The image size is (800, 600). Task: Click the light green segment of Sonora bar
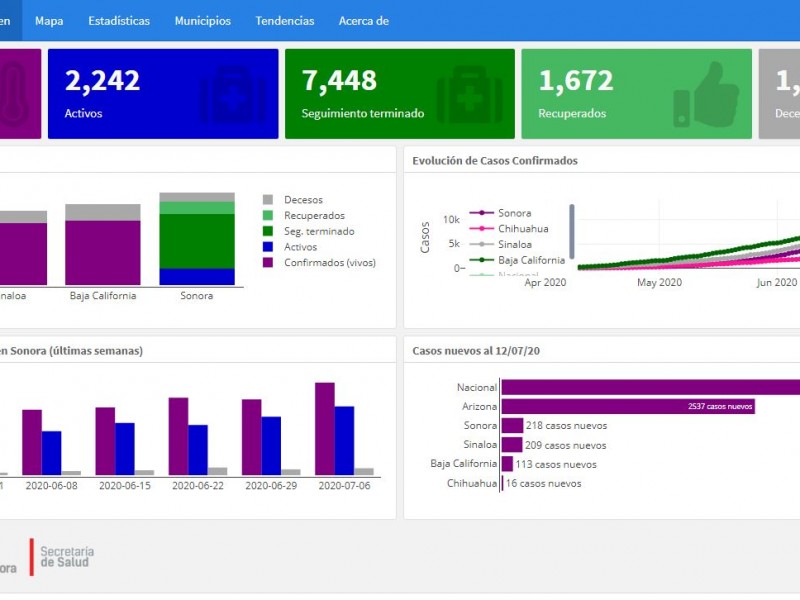(197, 208)
